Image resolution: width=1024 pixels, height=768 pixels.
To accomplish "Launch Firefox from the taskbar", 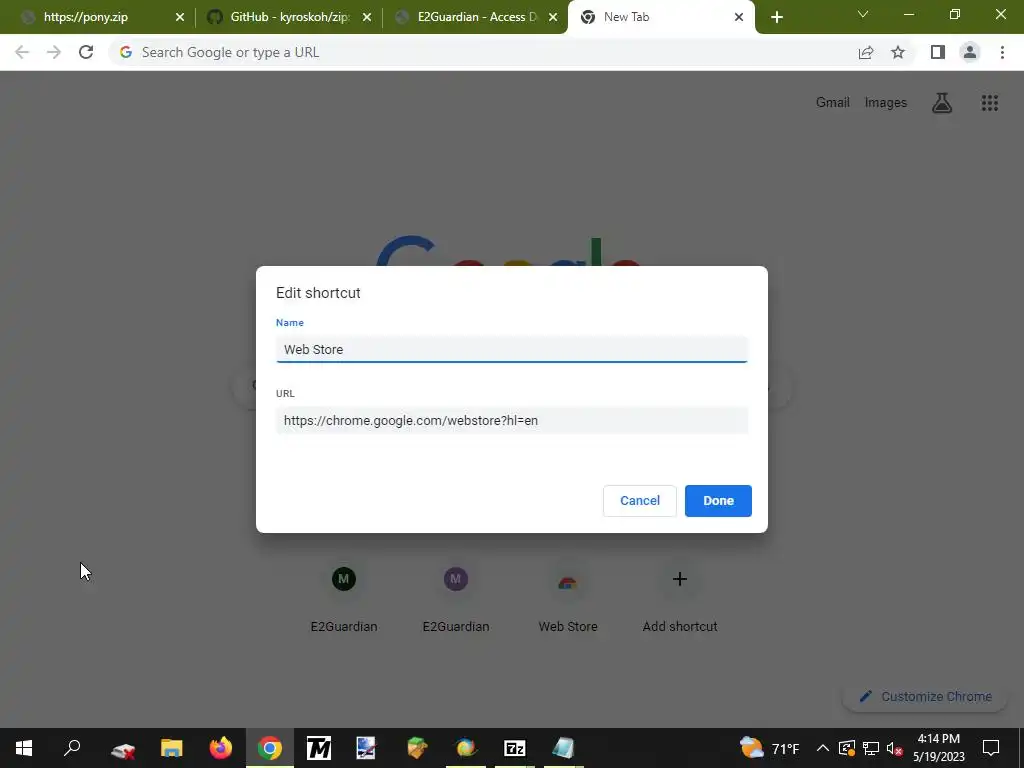I will pyautogui.click(x=221, y=748).
